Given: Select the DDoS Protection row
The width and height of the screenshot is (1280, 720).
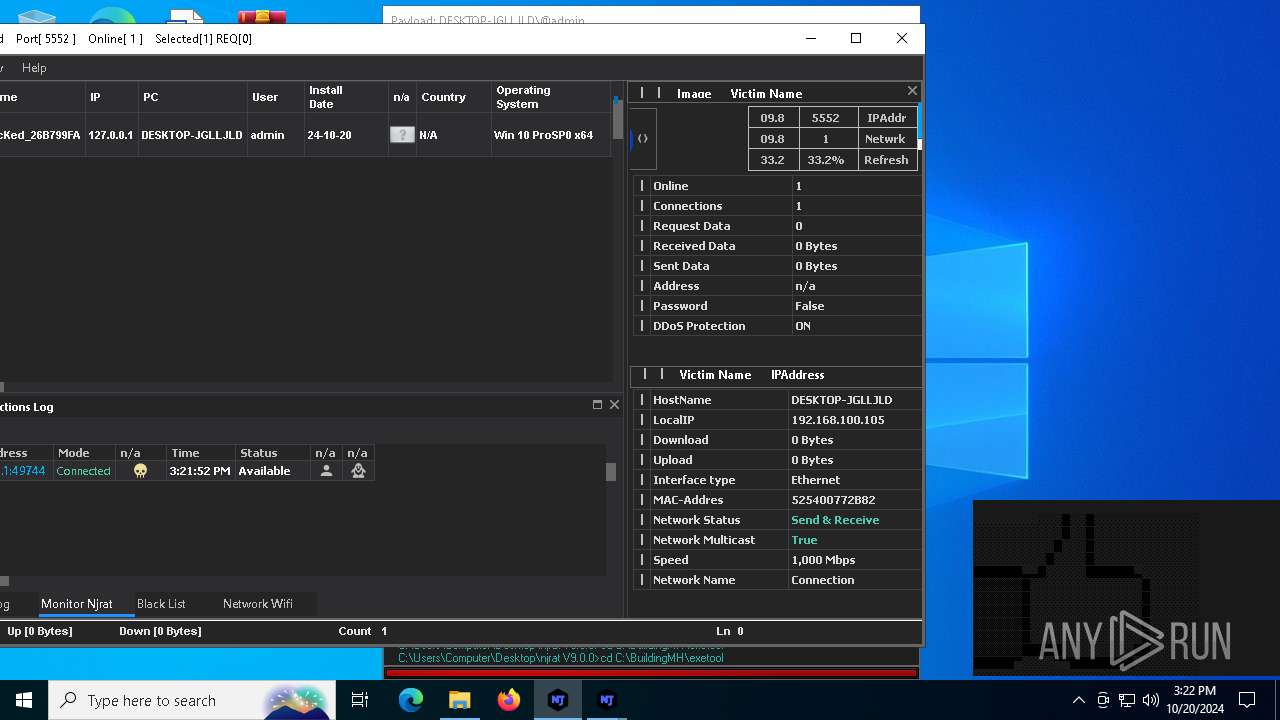Looking at the screenshot, I should click(777, 326).
